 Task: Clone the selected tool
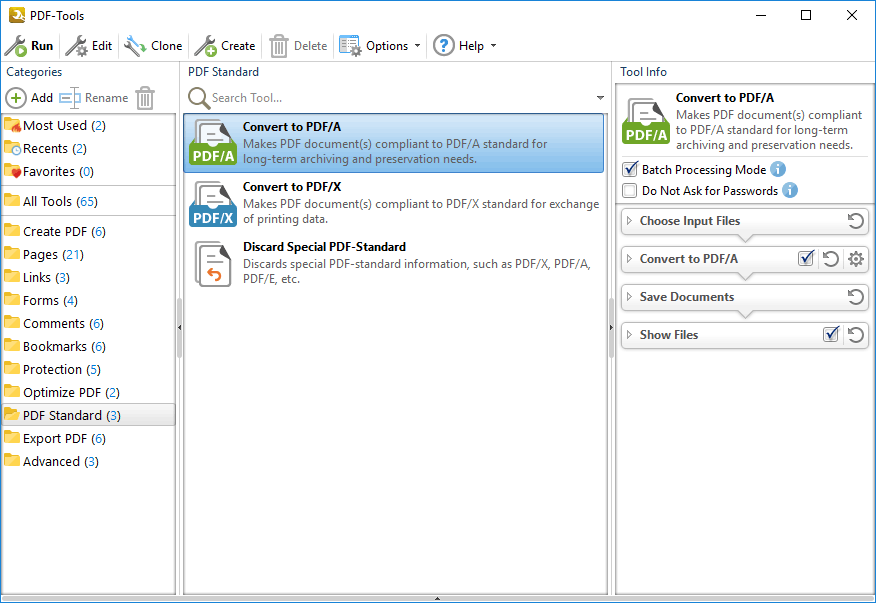(153, 46)
